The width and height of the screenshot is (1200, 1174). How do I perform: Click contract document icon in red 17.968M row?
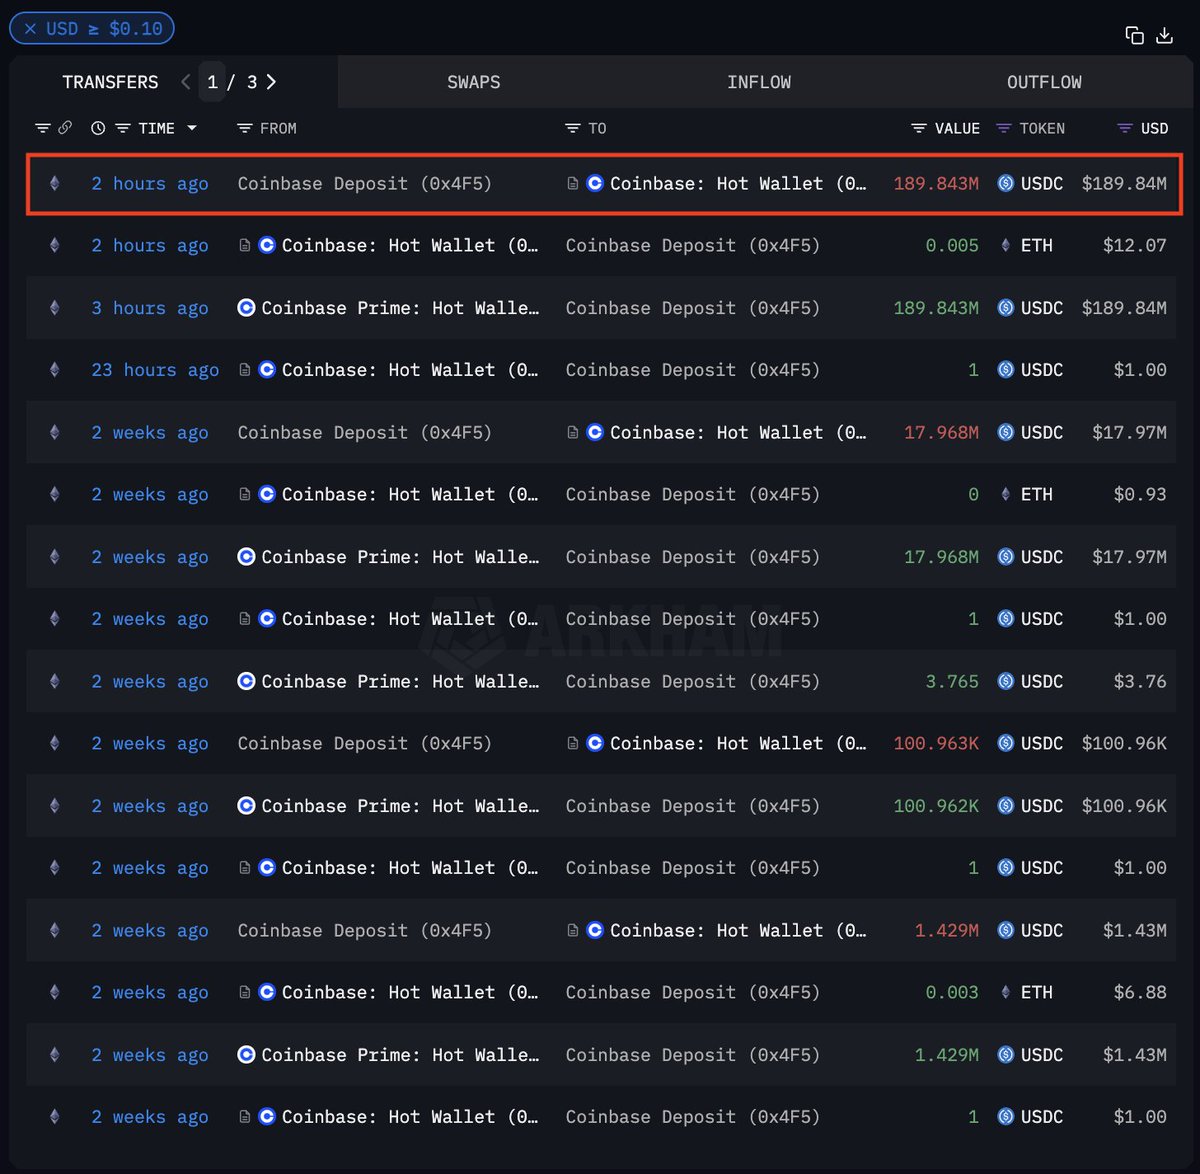click(x=573, y=432)
